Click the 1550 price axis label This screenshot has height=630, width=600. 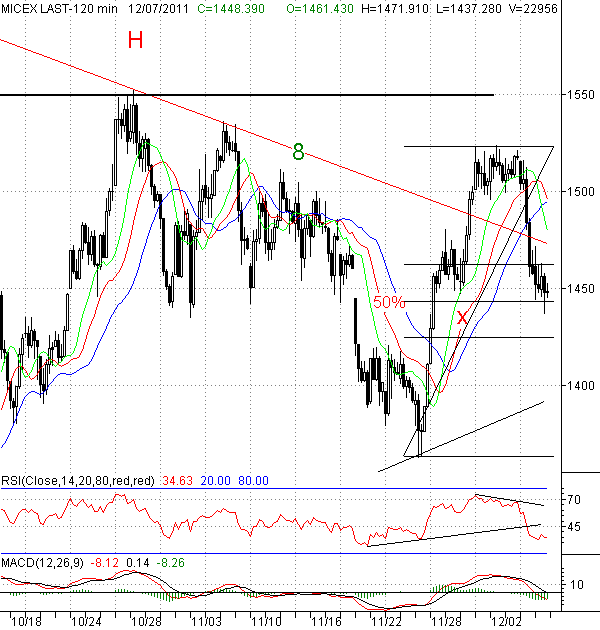point(580,95)
